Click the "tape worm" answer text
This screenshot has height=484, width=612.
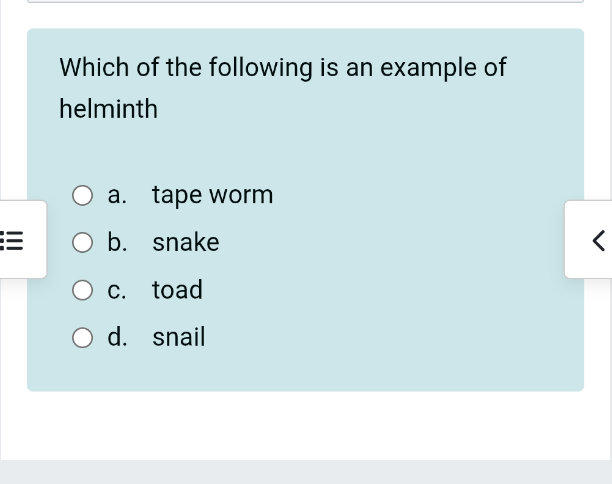click(x=212, y=195)
